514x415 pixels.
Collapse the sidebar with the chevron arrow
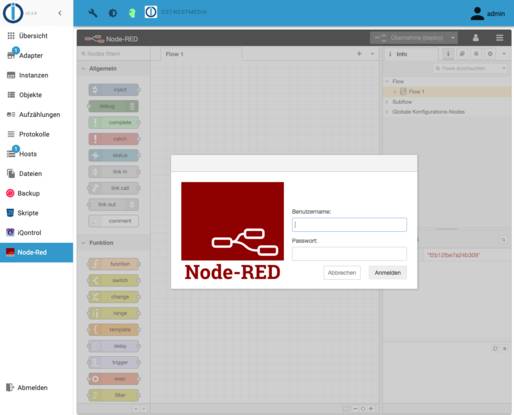pos(60,13)
